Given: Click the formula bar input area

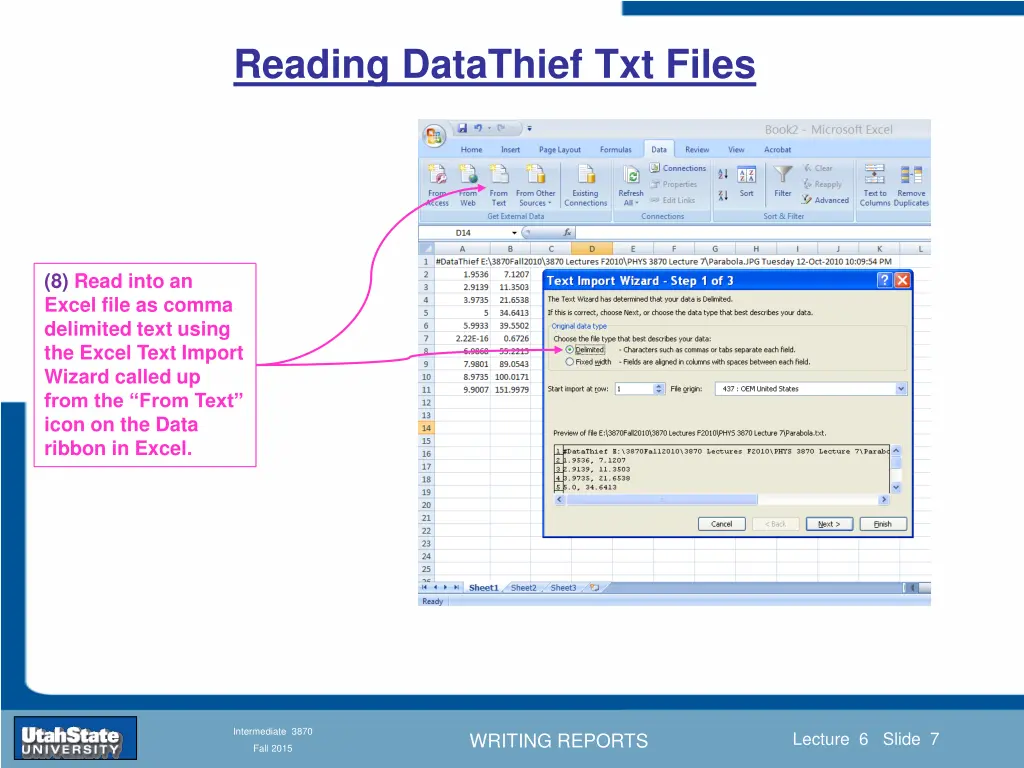Looking at the screenshot, I should click(x=753, y=232).
